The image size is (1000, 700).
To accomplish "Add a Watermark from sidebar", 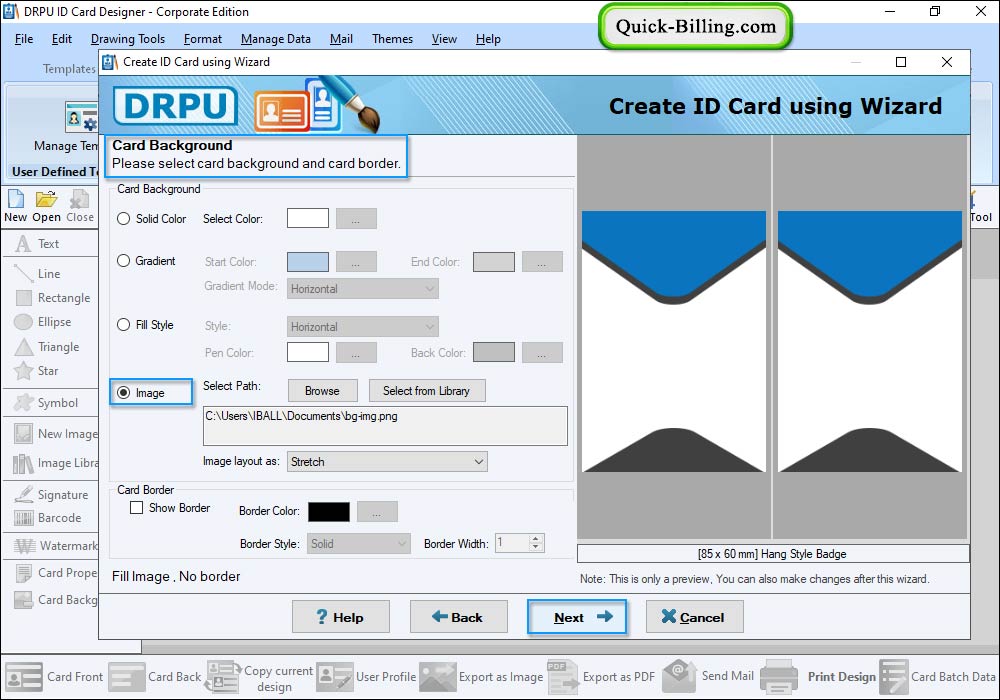I will [56, 546].
